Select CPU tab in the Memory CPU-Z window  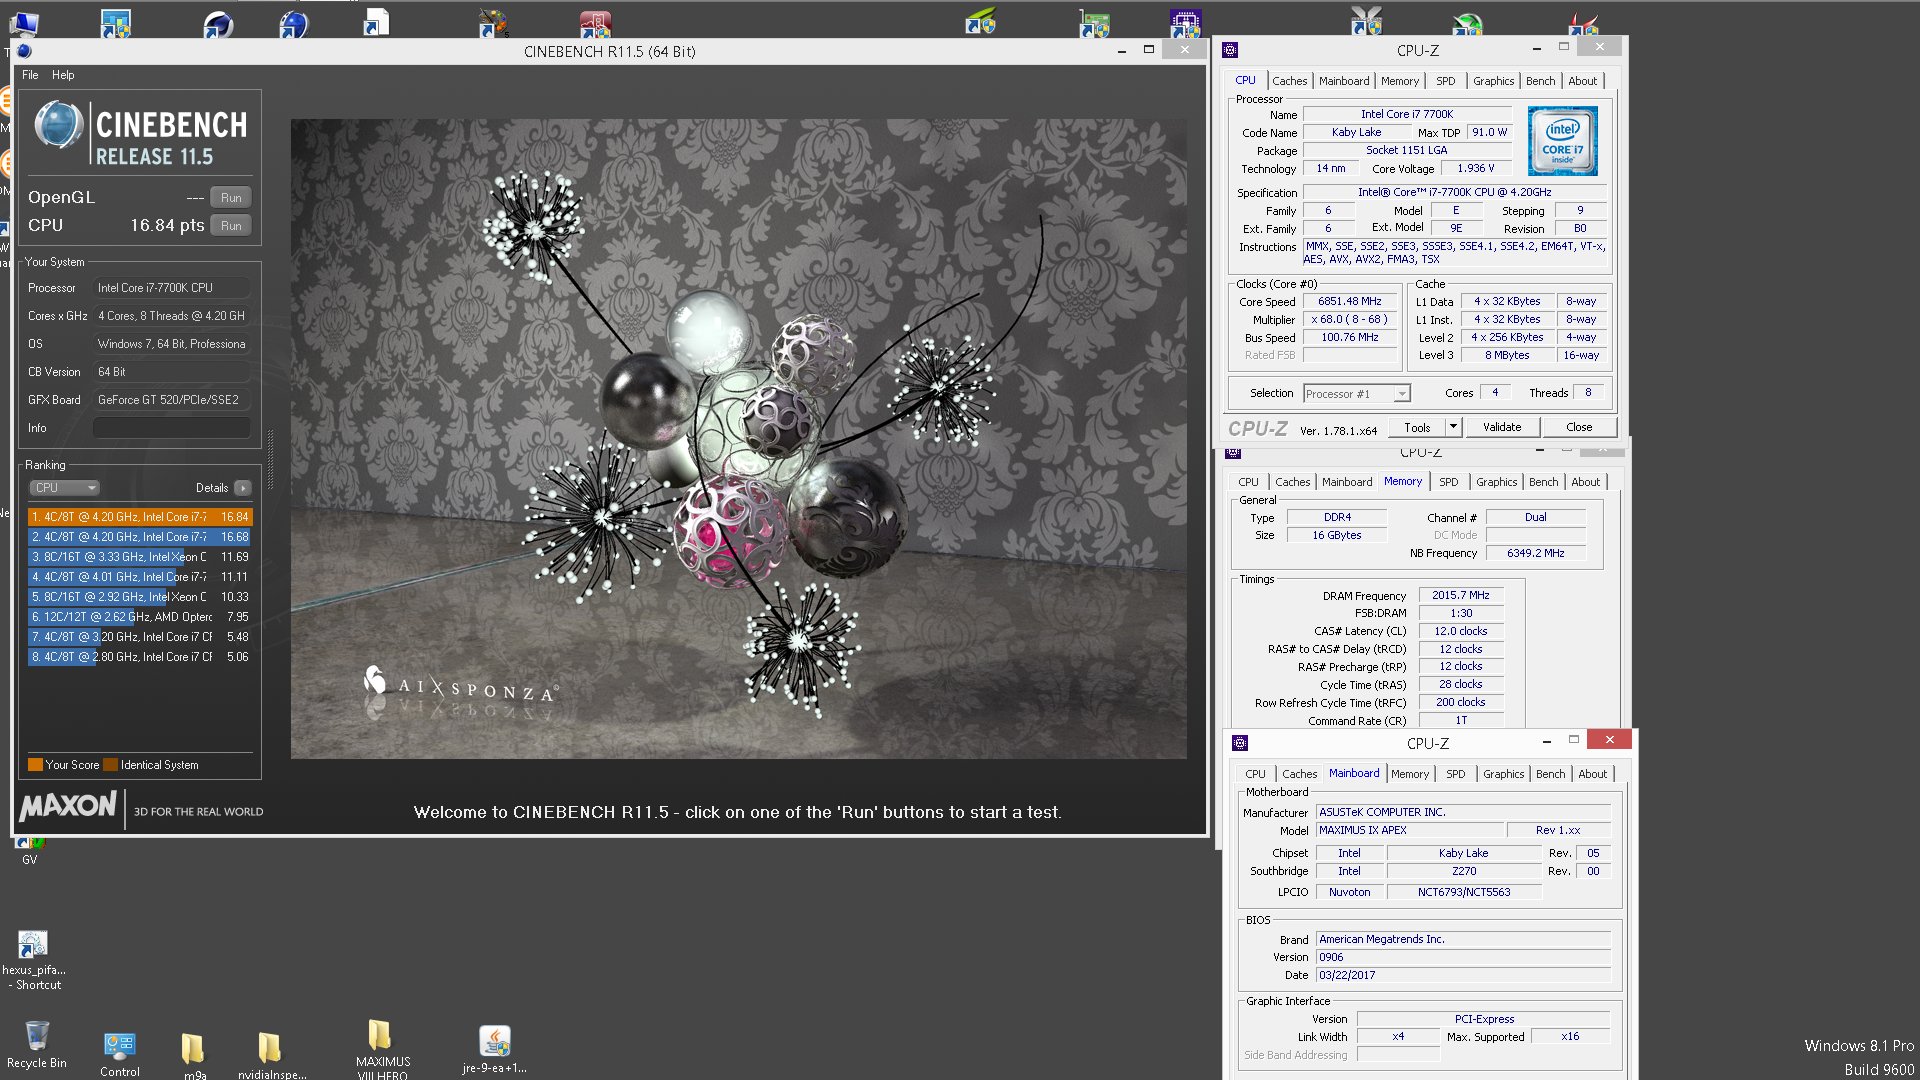point(1248,482)
